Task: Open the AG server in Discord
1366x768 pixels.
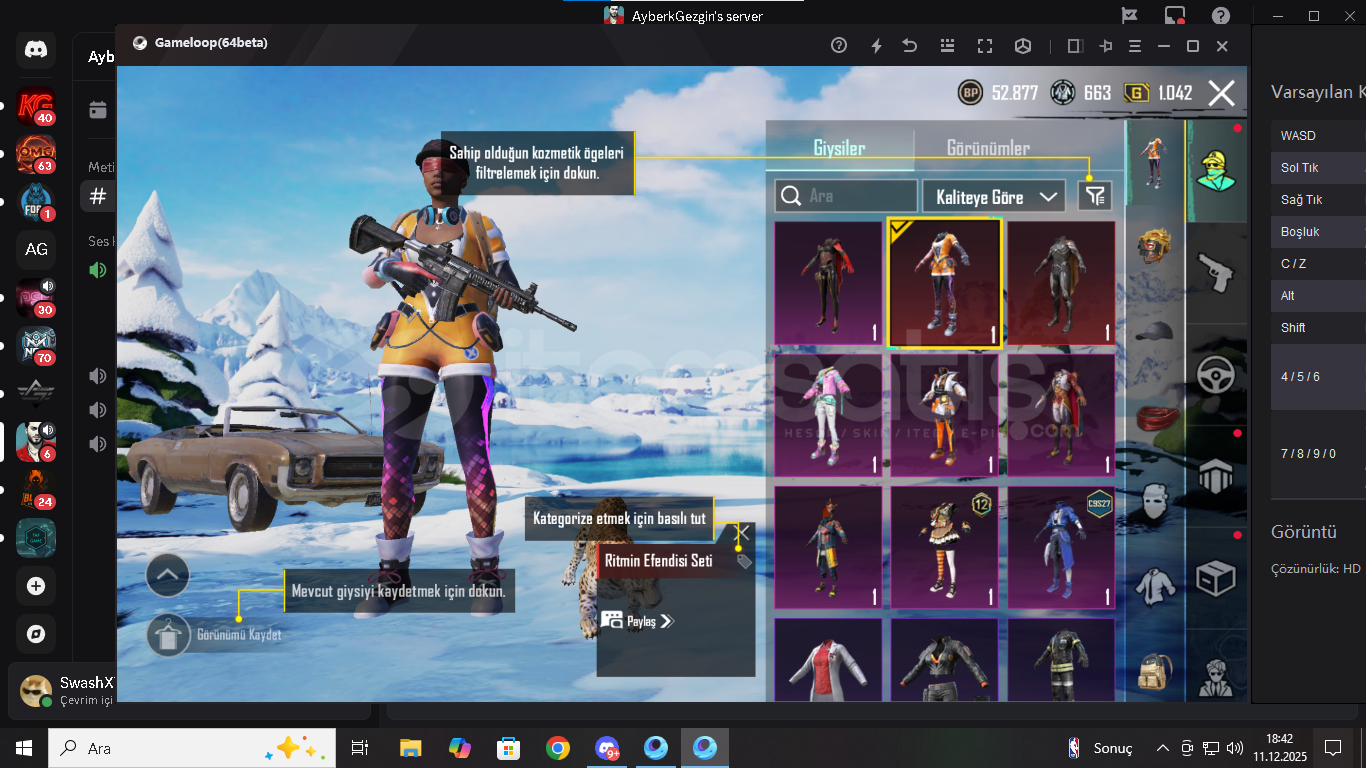Action: click(x=36, y=249)
